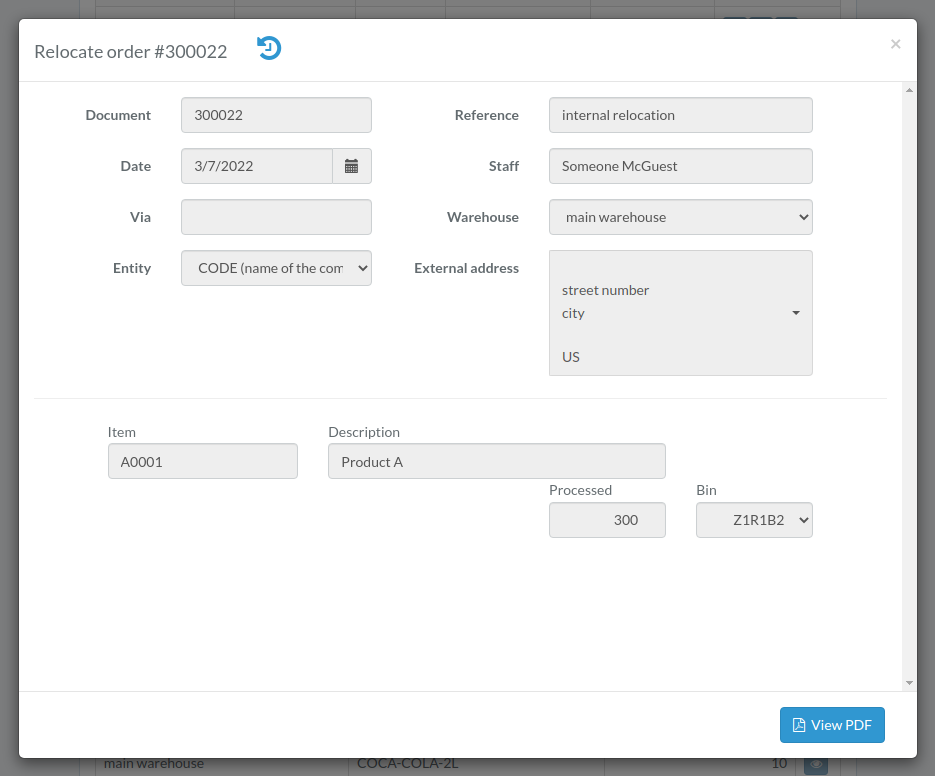This screenshot has height=776, width=935.
Task: Open the Bin dropdown showing Z1R1B2
Action: [754, 520]
